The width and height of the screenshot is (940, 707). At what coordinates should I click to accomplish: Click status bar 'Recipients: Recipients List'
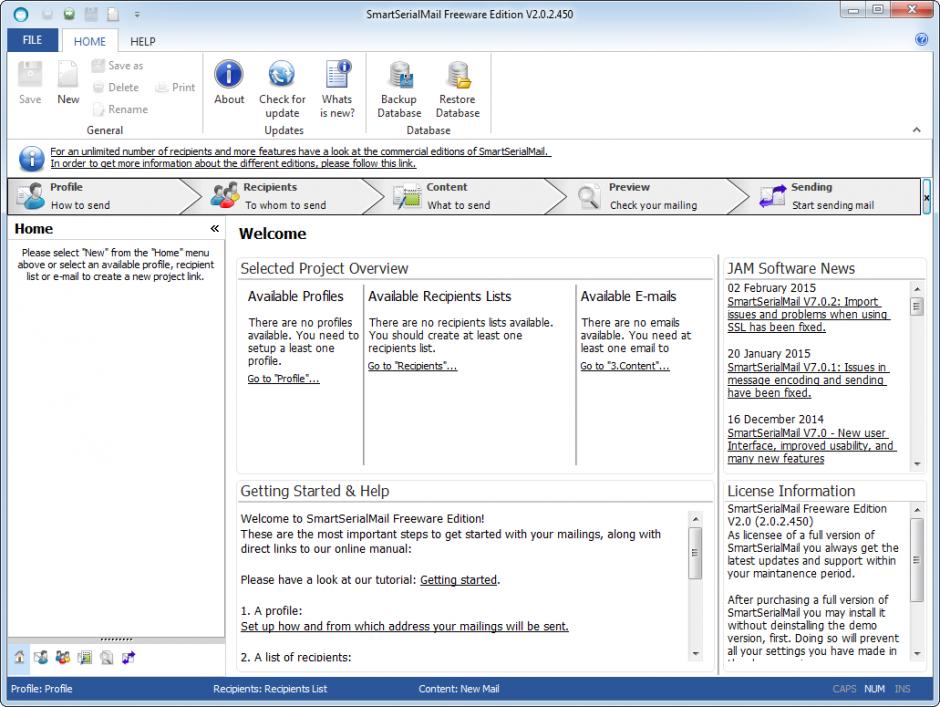(x=270, y=689)
